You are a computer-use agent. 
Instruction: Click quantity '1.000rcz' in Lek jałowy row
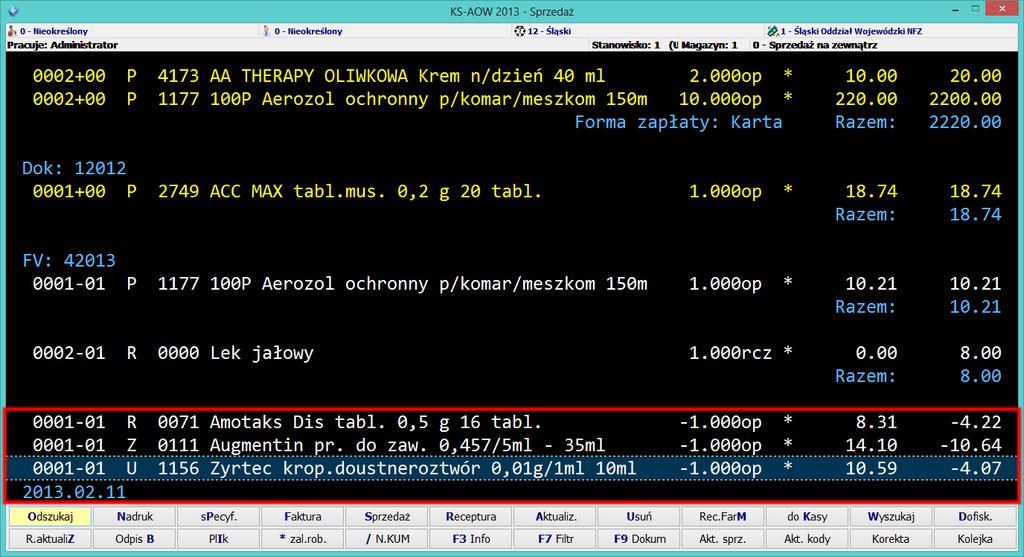coord(730,353)
